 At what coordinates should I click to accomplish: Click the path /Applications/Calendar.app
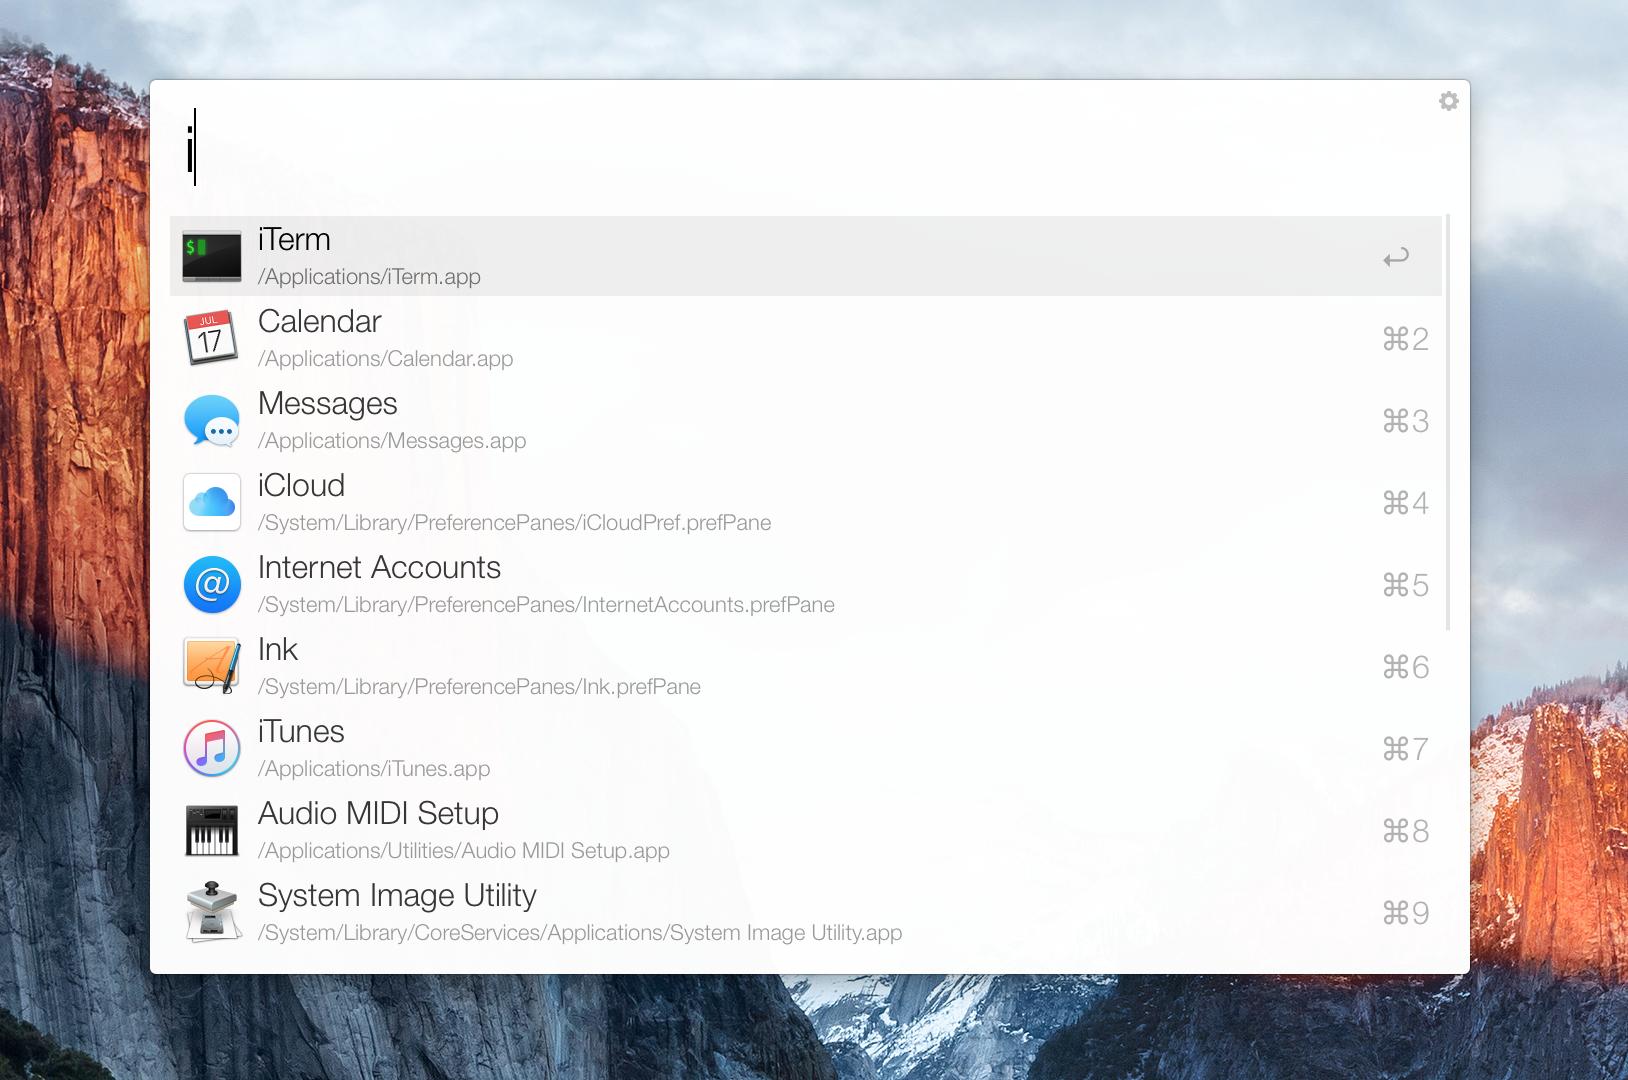click(x=385, y=359)
